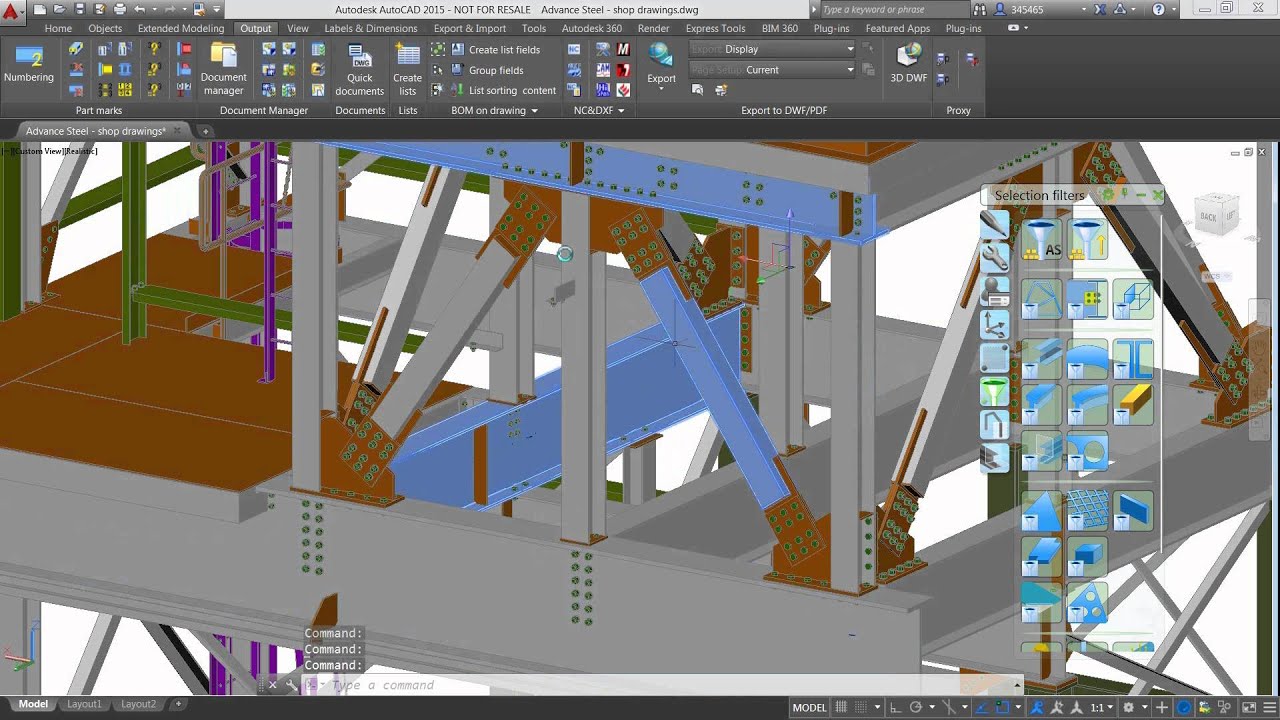1280x720 pixels.
Task: Select the AS objects selection filter
Action: tap(1041, 241)
